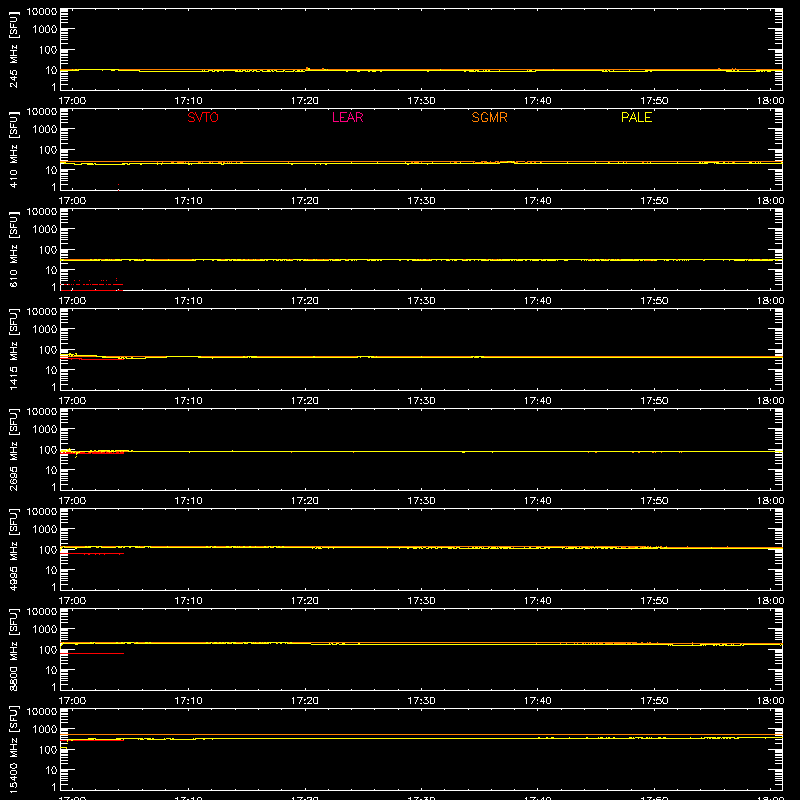Viewport: 800px width, 800px height.
Task: Select the 610 MHz [SFU] axis title
Action: [x=14, y=250]
